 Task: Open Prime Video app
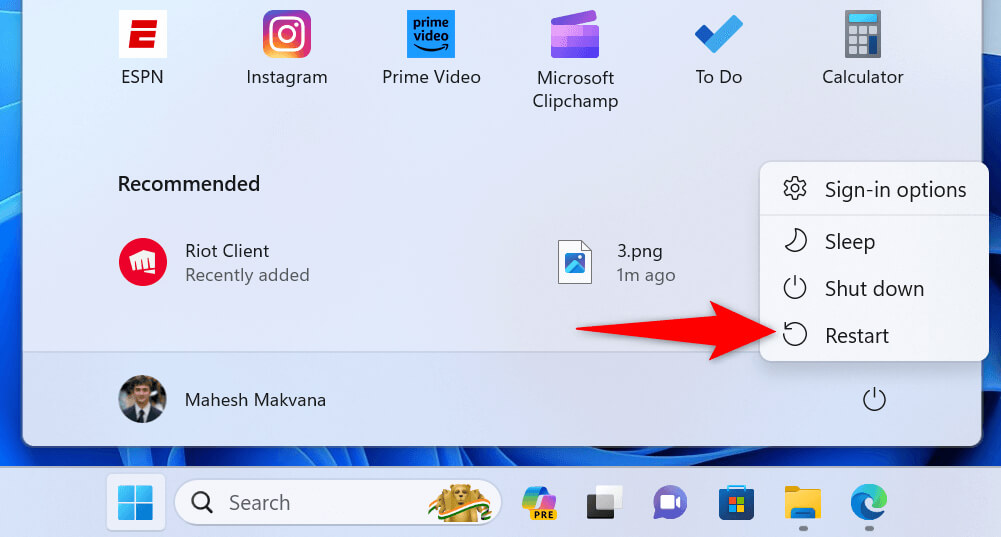[x=431, y=47]
